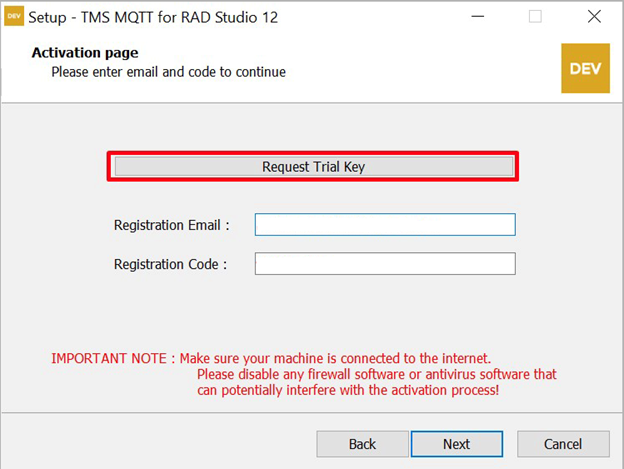The image size is (624, 469).
Task: Close the TMS MQTT Setup window
Action: point(595,16)
